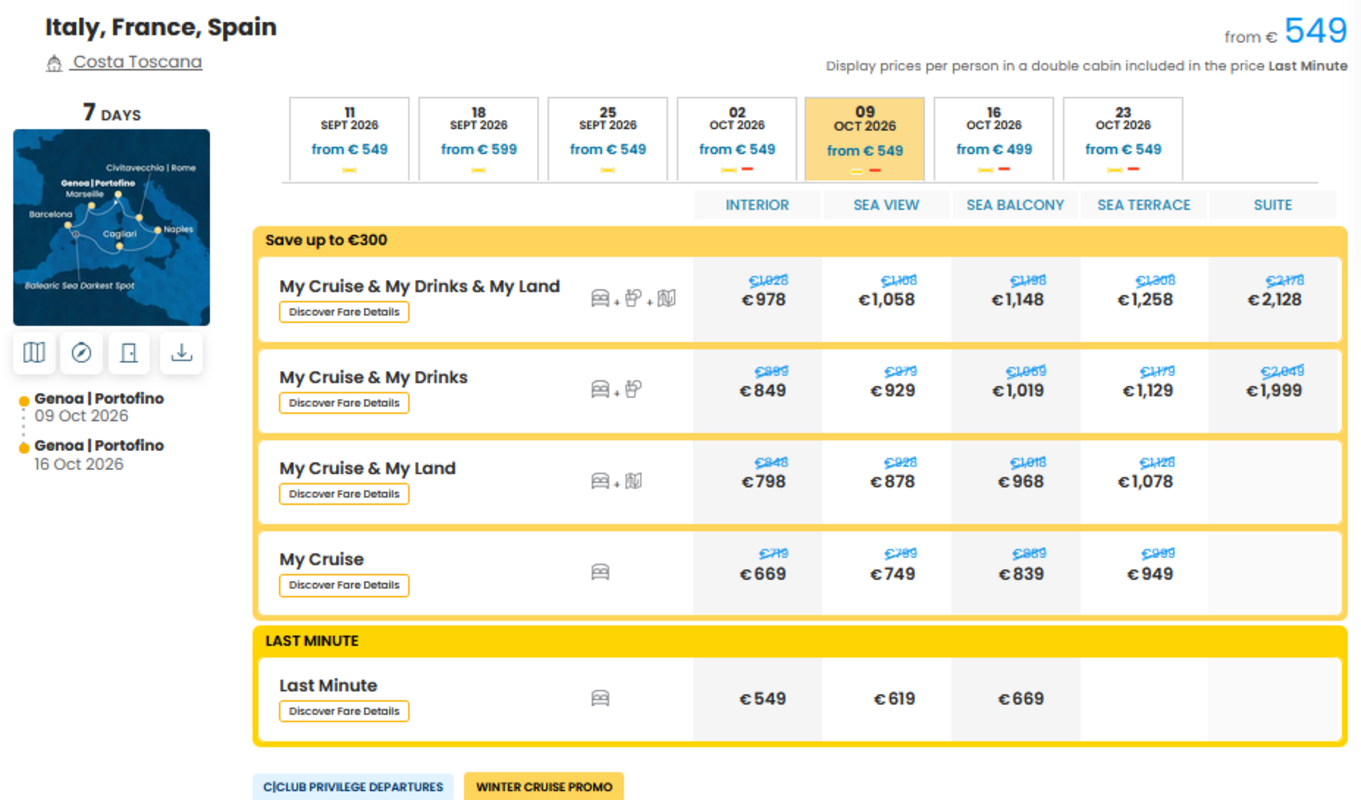Click bed icon in My Cruise row
The image size is (1361, 800).
600,572
